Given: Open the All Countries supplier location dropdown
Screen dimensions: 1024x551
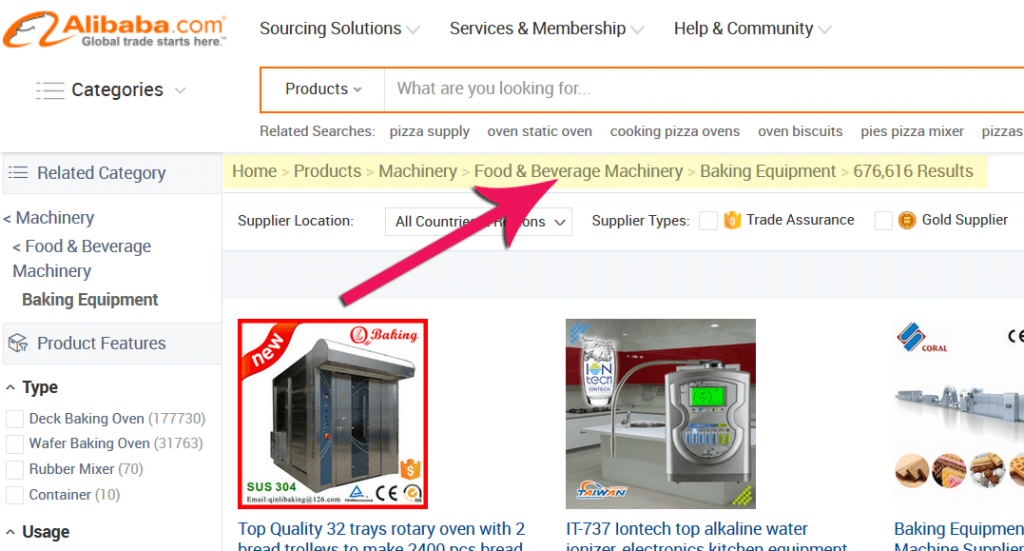Looking at the screenshot, I should click(479, 221).
